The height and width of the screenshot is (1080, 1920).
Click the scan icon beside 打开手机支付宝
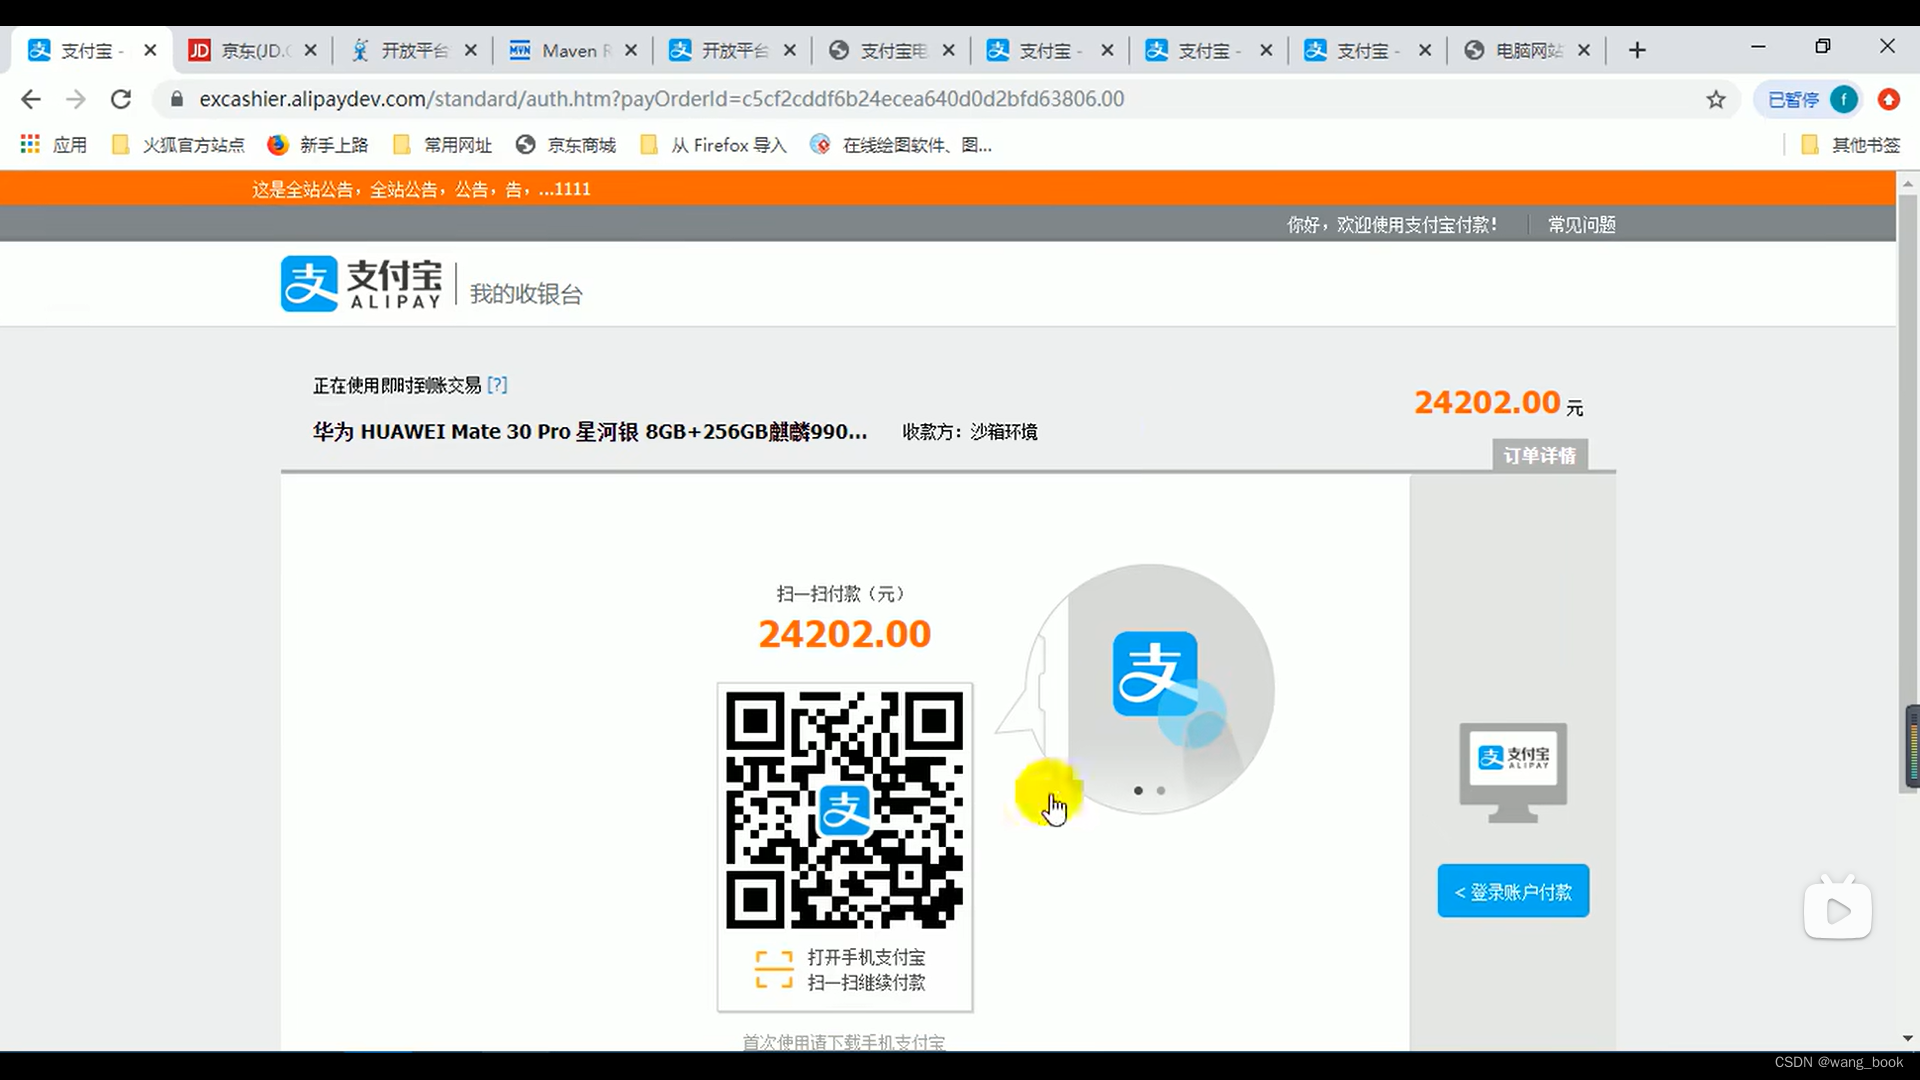tap(774, 970)
